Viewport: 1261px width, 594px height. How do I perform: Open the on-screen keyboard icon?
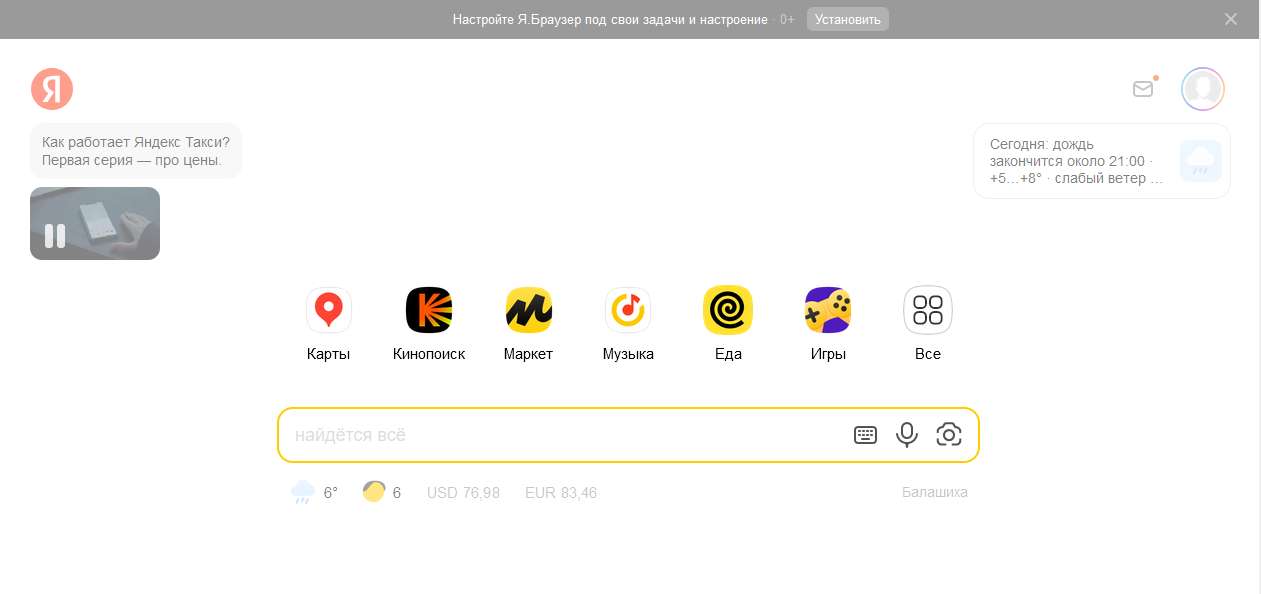point(866,435)
